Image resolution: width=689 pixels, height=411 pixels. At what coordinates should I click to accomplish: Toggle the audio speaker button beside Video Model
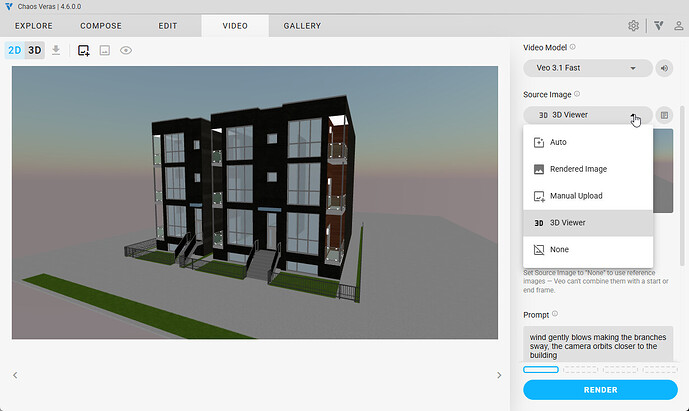point(664,68)
